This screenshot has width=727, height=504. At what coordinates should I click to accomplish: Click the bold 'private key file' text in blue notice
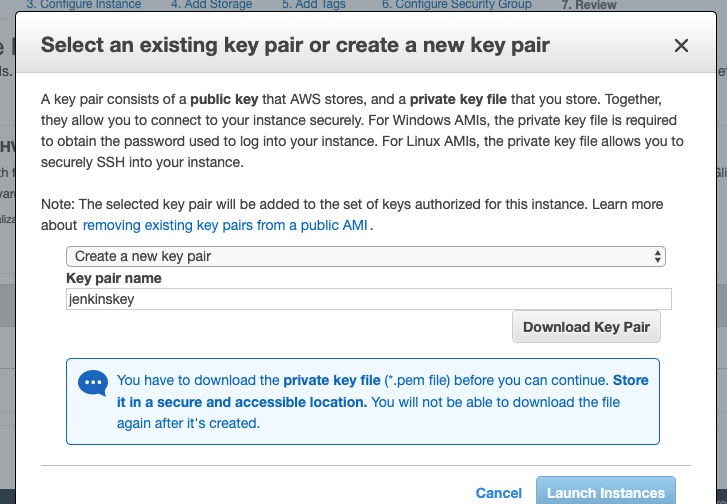(332, 380)
